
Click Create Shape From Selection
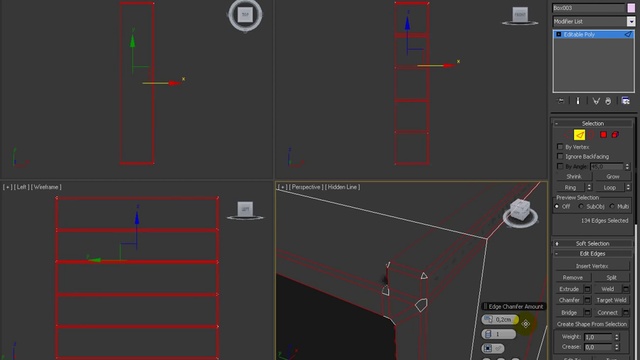592,324
